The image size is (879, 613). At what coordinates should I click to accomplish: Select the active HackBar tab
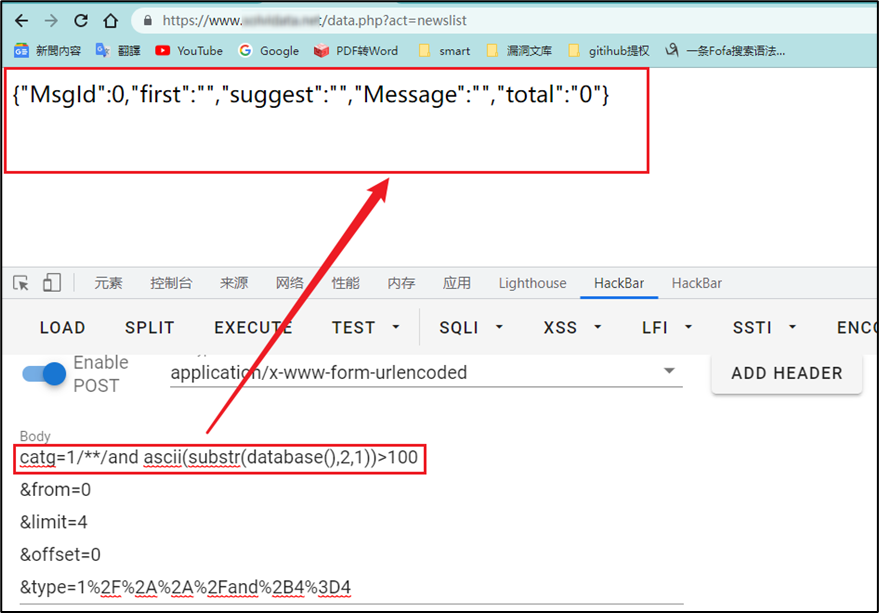tap(619, 283)
